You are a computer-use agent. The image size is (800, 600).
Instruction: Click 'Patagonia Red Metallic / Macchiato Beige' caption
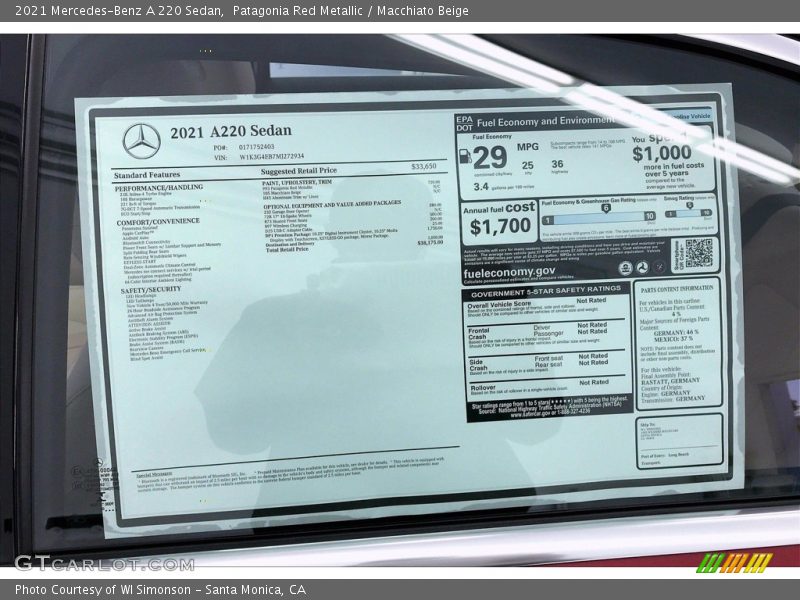[351, 11]
